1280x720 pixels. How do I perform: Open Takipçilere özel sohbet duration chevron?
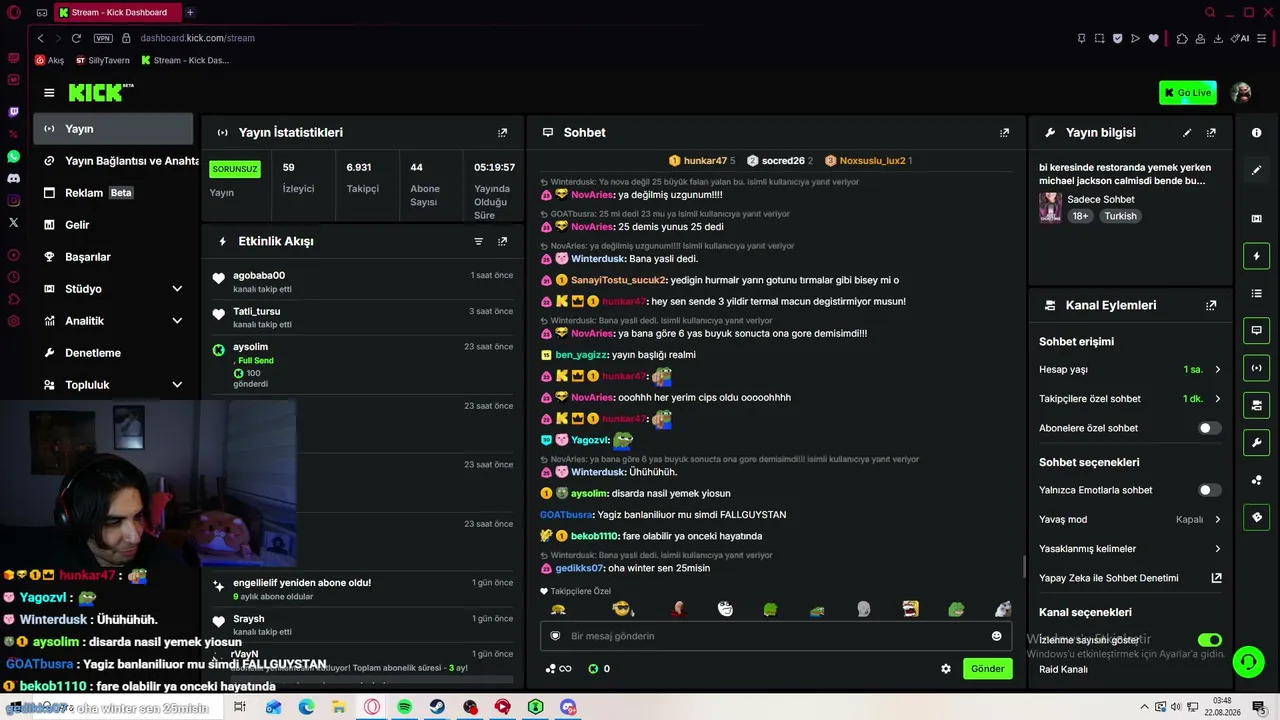pyautogui.click(x=1217, y=399)
